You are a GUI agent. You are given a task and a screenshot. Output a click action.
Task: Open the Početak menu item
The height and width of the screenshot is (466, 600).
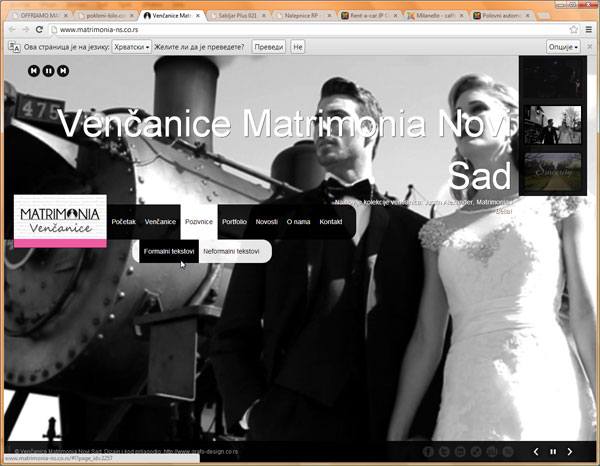(x=124, y=222)
